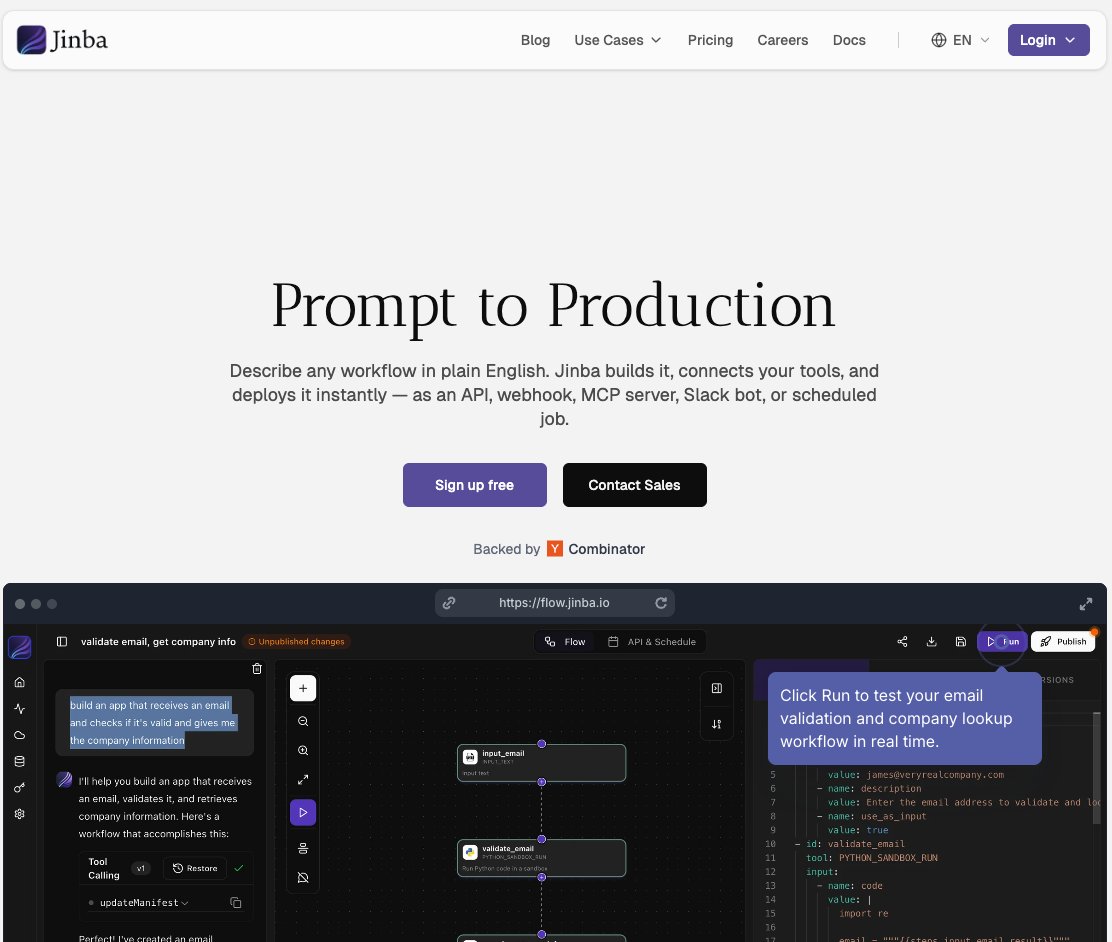Click the Publish button
1112x942 pixels.
1063,641
